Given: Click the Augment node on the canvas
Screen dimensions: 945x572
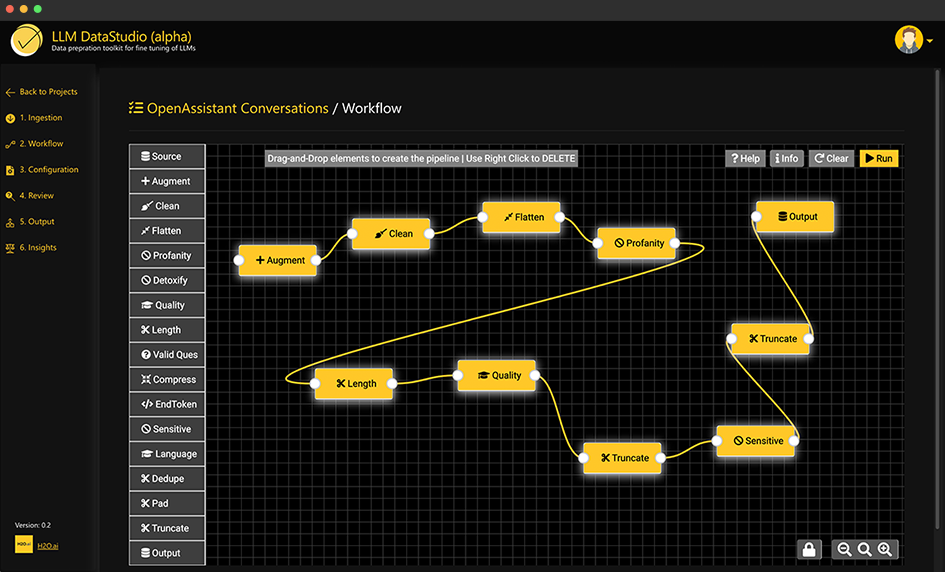Looking at the screenshot, I should click(277, 260).
